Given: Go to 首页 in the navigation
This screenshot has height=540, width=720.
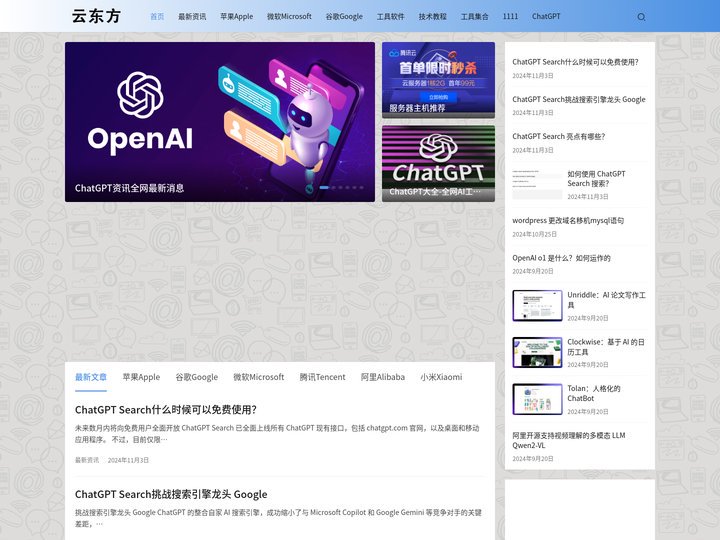Looking at the screenshot, I should coord(157,17).
